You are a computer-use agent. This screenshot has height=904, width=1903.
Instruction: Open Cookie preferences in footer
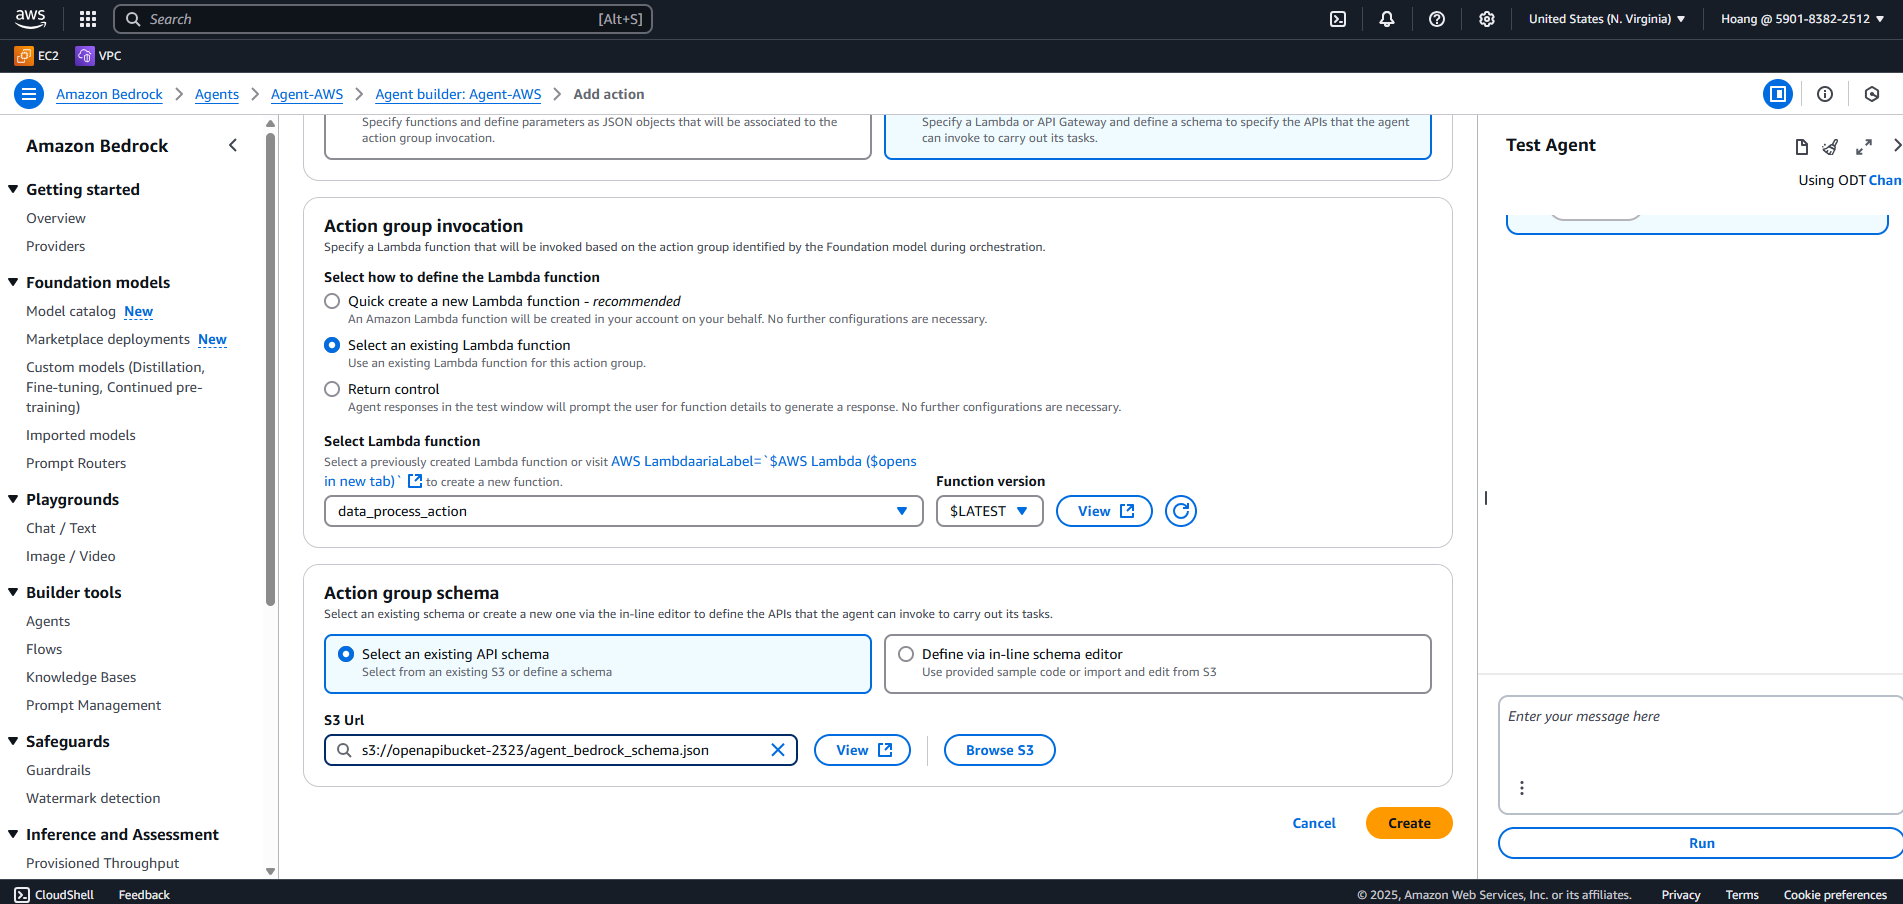coord(1835,895)
